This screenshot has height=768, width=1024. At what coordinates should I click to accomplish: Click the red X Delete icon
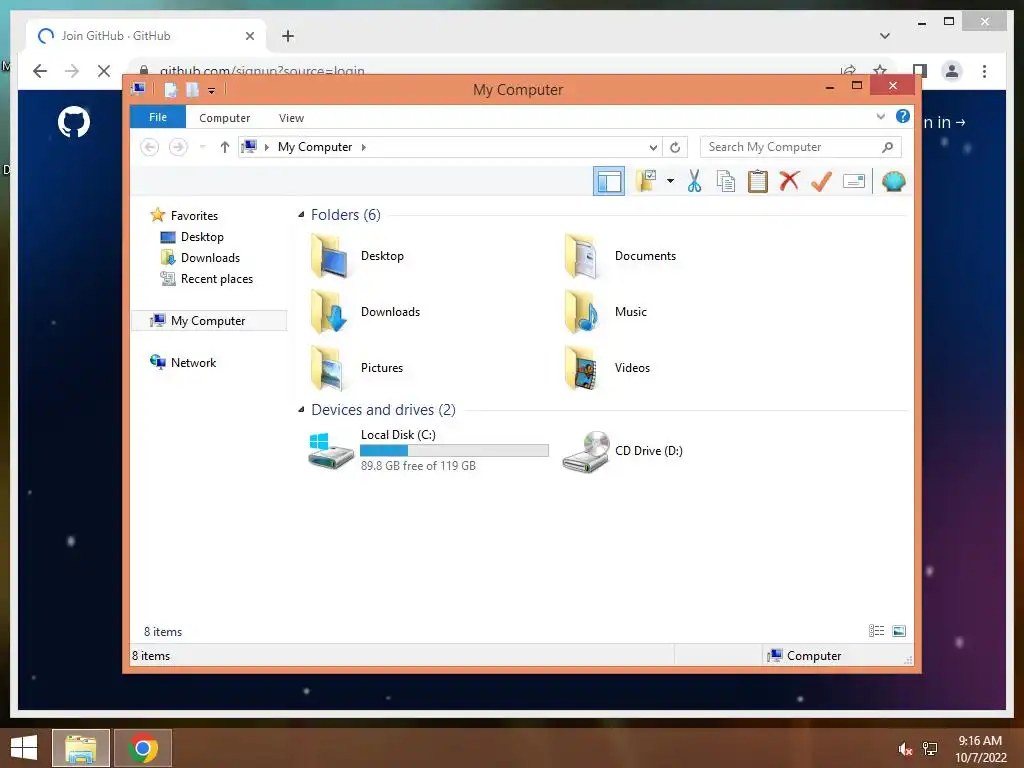click(x=789, y=181)
